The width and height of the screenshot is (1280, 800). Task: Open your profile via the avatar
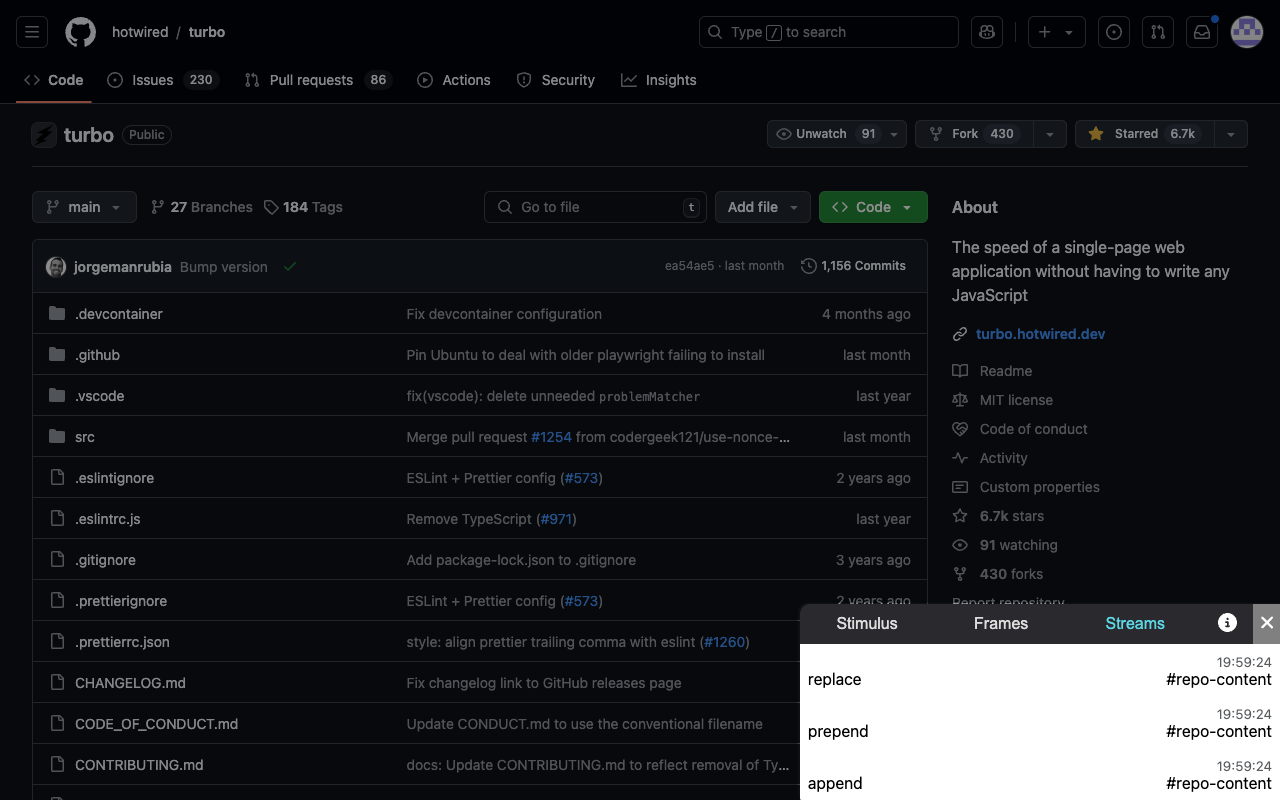tap(1246, 31)
